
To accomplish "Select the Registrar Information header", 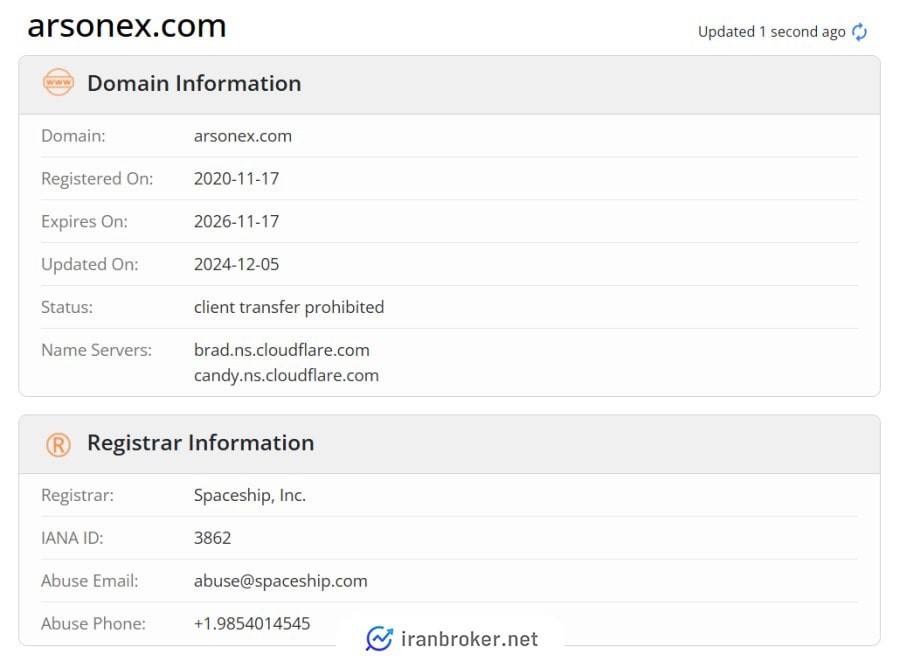I will [200, 443].
